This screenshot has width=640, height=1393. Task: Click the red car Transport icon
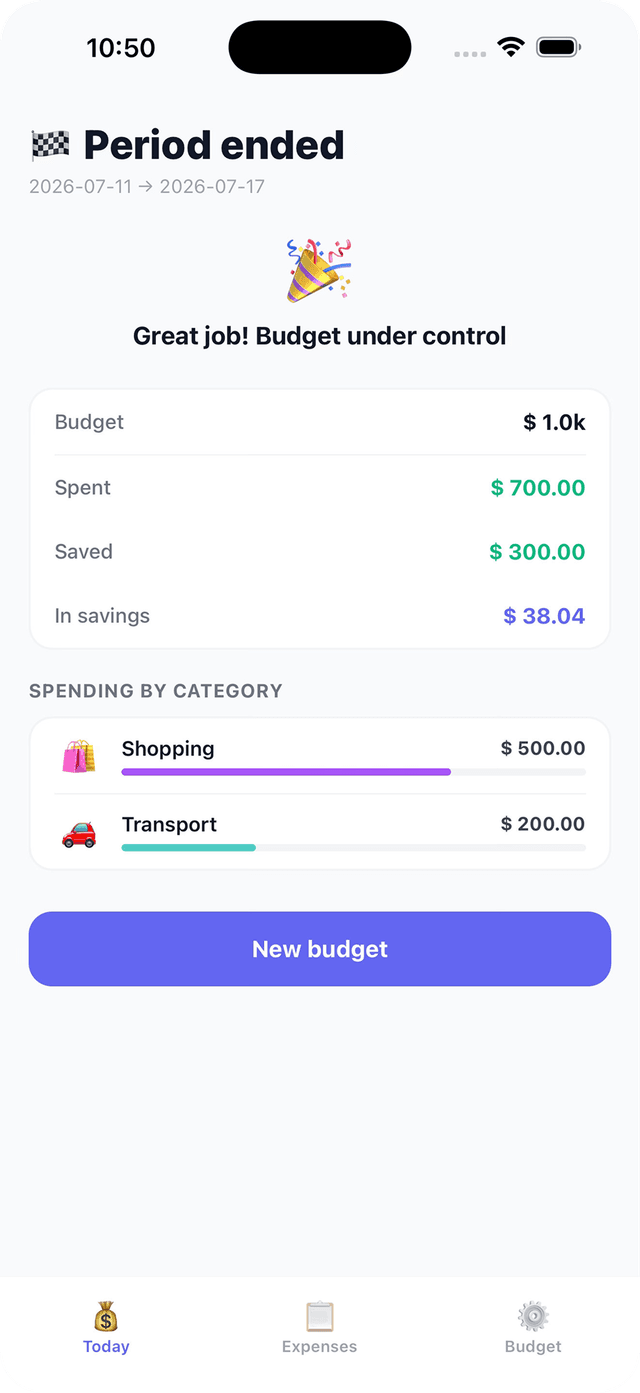tap(79, 832)
